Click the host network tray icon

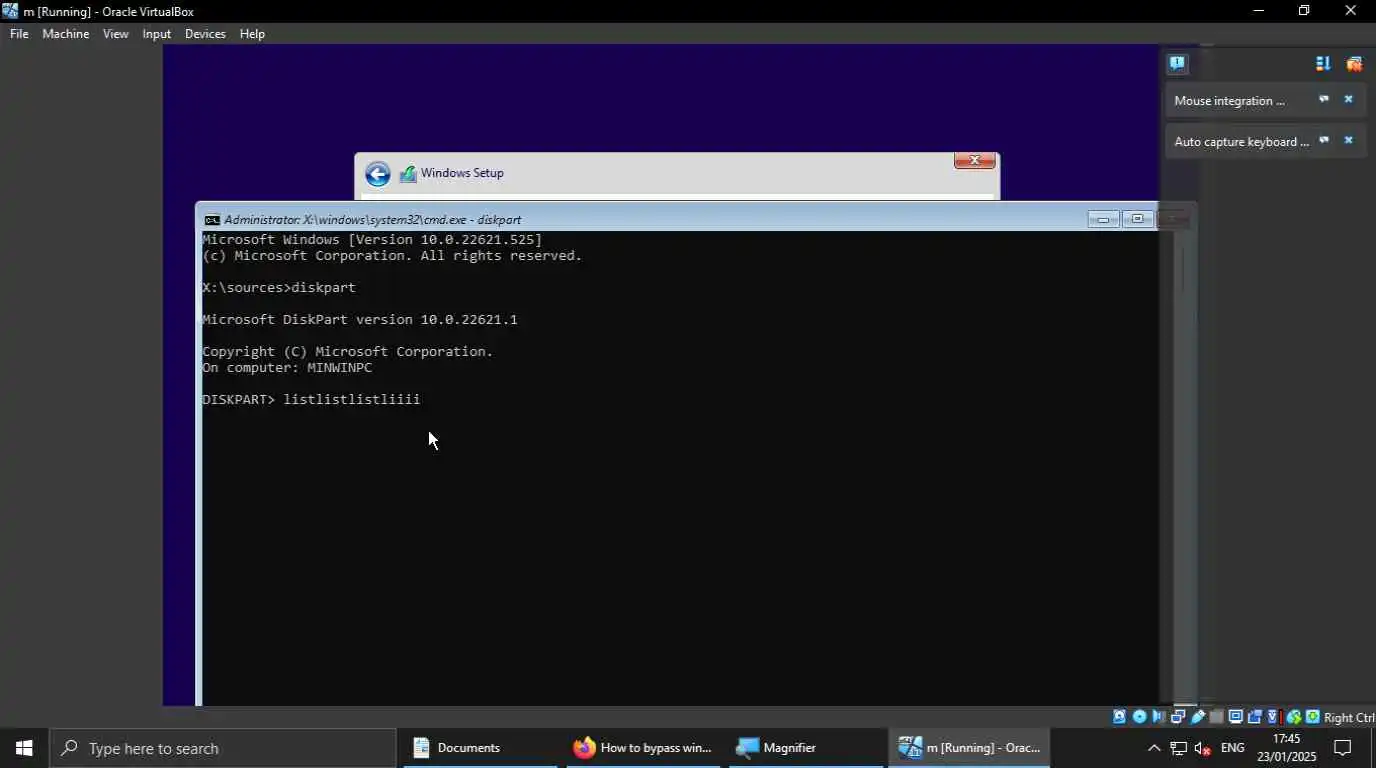[x=1179, y=748]
